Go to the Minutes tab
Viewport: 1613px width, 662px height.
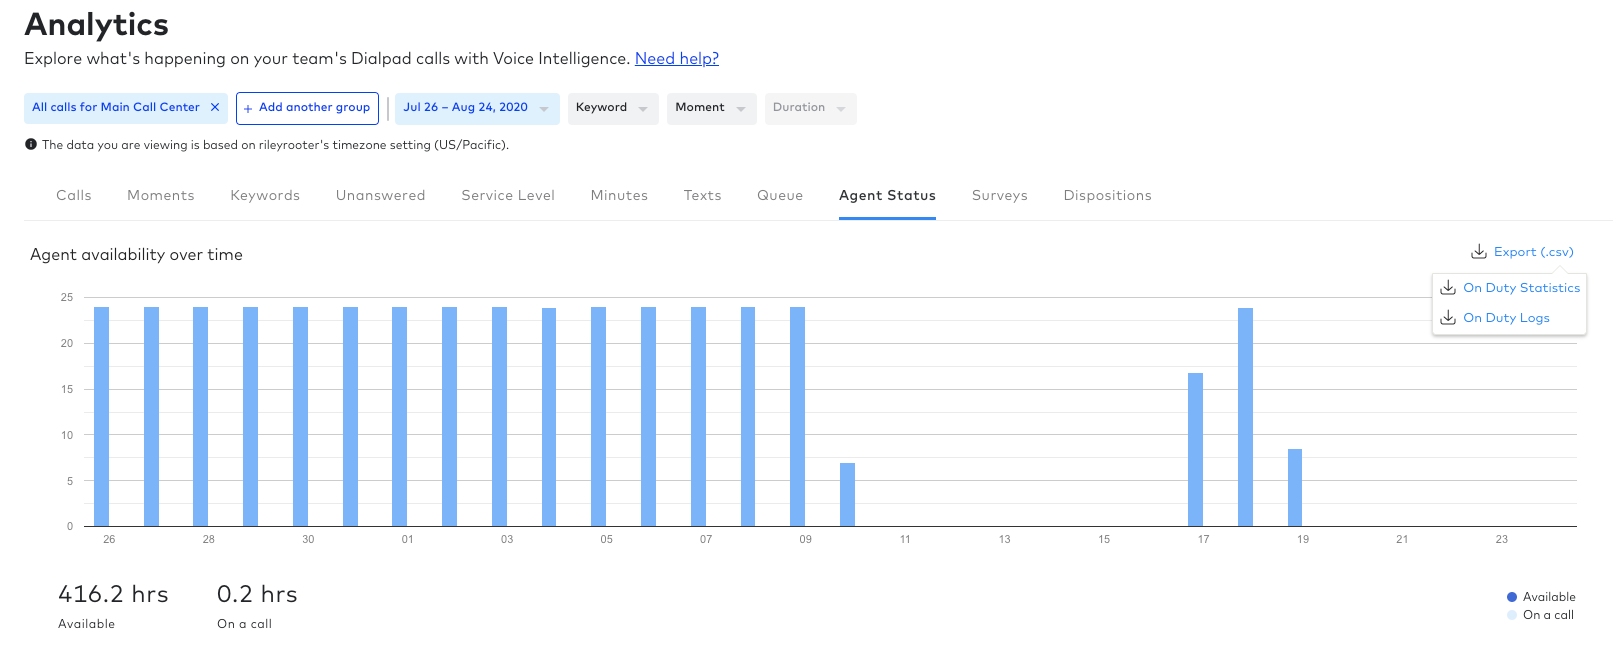pyautogui.click(x=619, y=195)
